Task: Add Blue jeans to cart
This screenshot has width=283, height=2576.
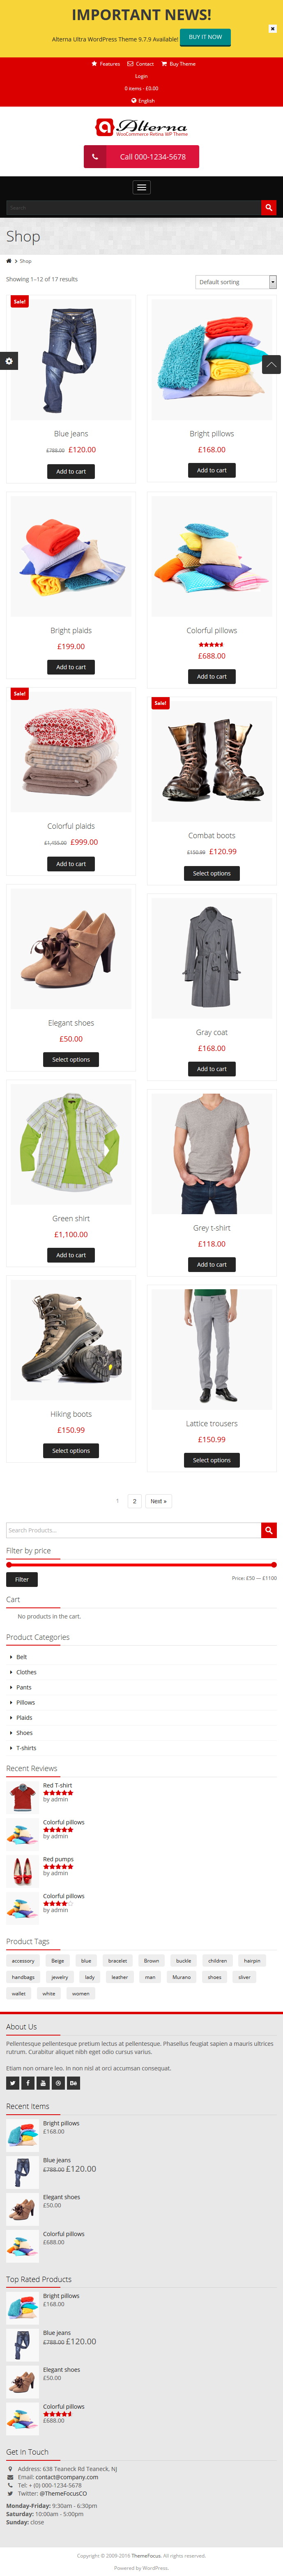Action: (71, 471)
